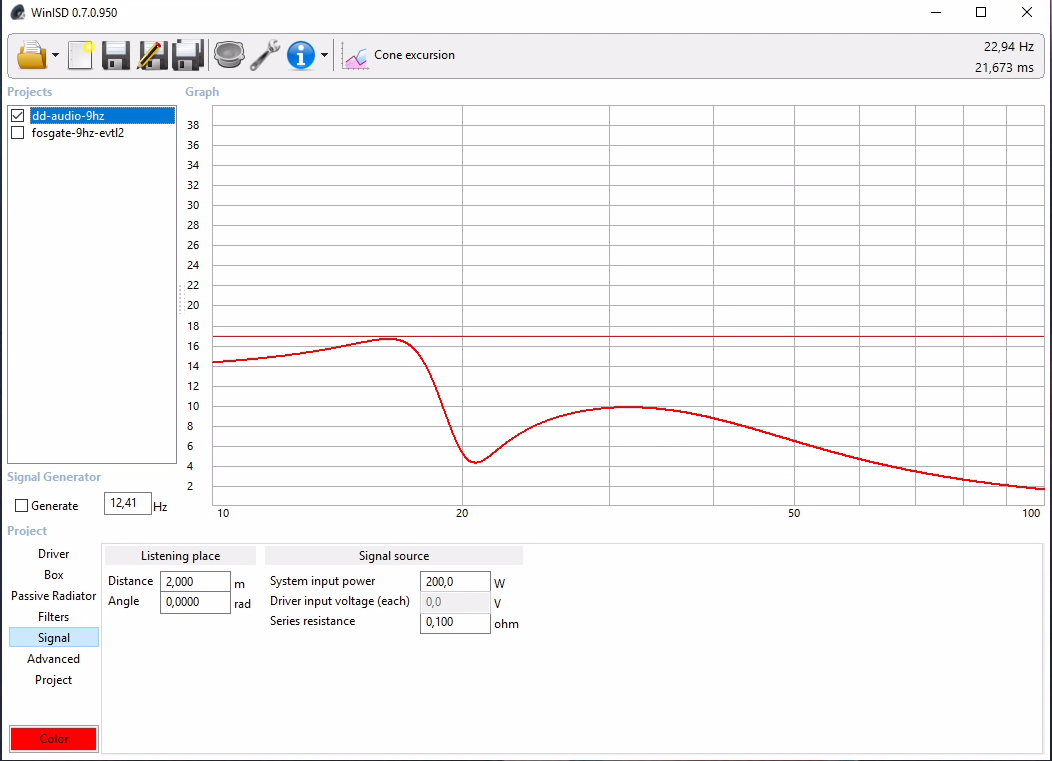This screenshot has height=761, width=1052.
Task: Open the driver editor speaker icon
Action: pos(229,55)
